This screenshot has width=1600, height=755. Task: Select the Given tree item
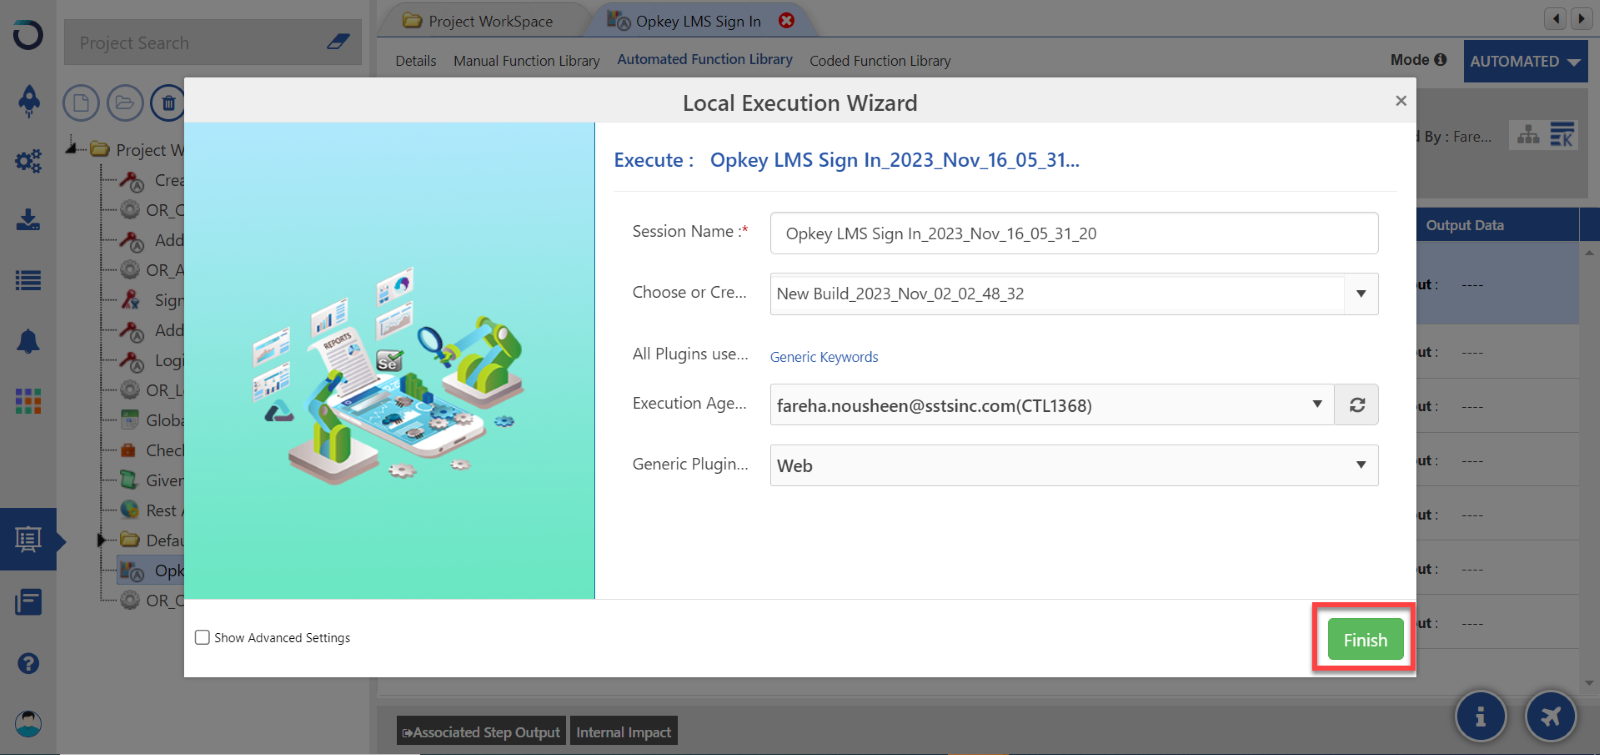pyautogui.click(x=152, y=480)
